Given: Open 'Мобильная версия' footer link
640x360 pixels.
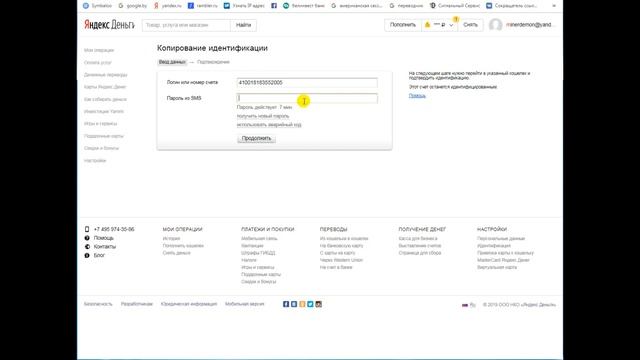Looking at the screenshot, I should click(x=245, y=304).
